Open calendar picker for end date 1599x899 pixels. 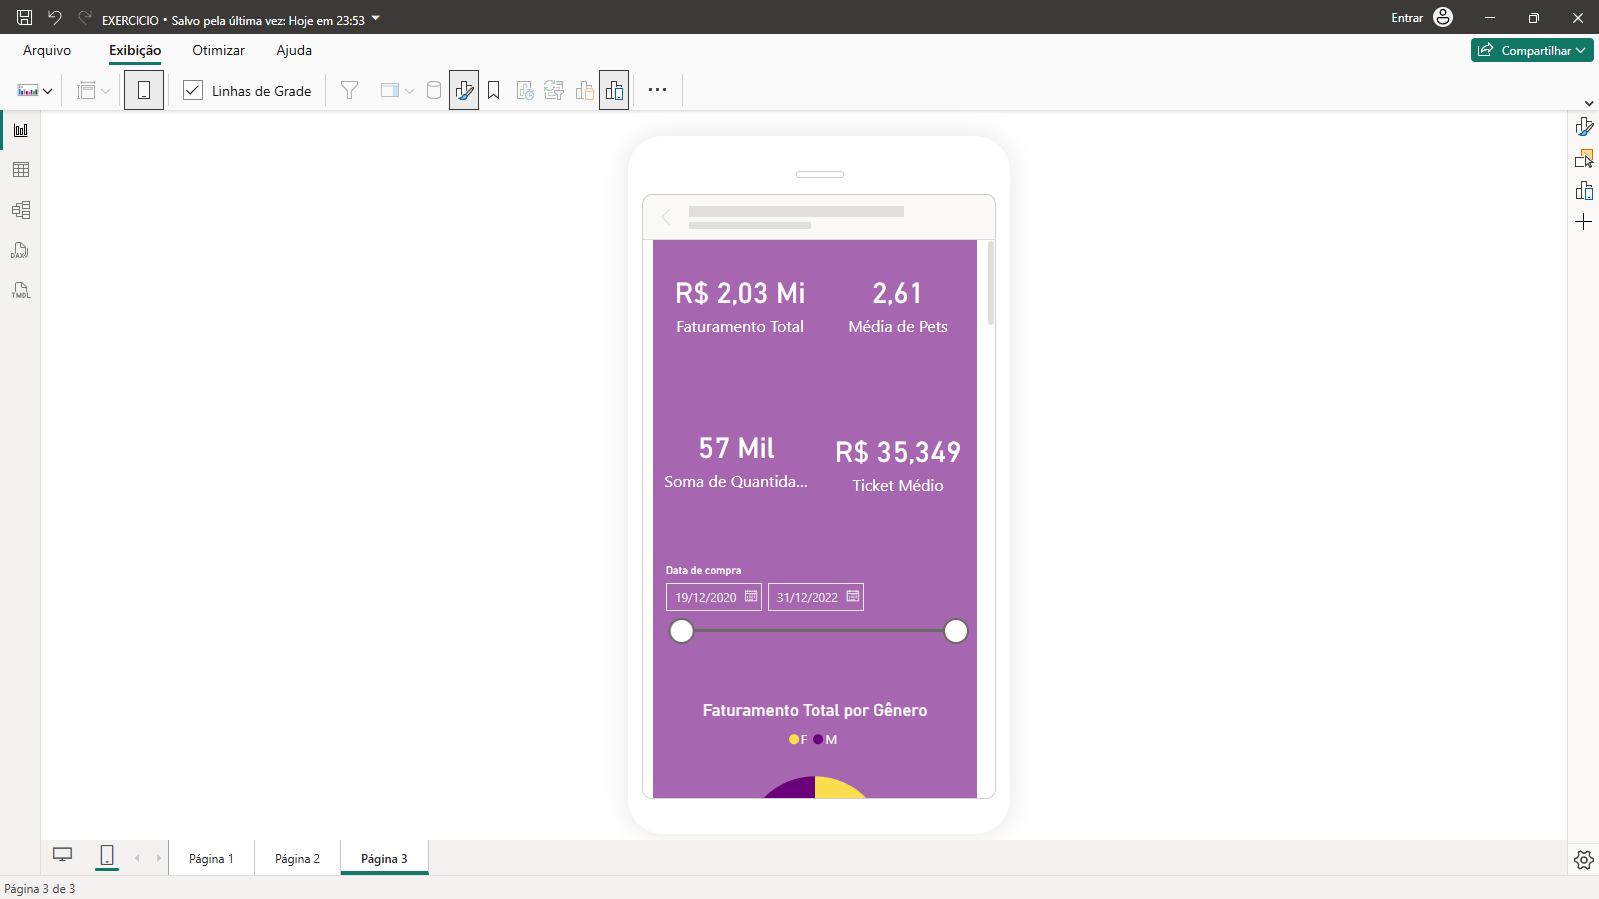(853, 596)
